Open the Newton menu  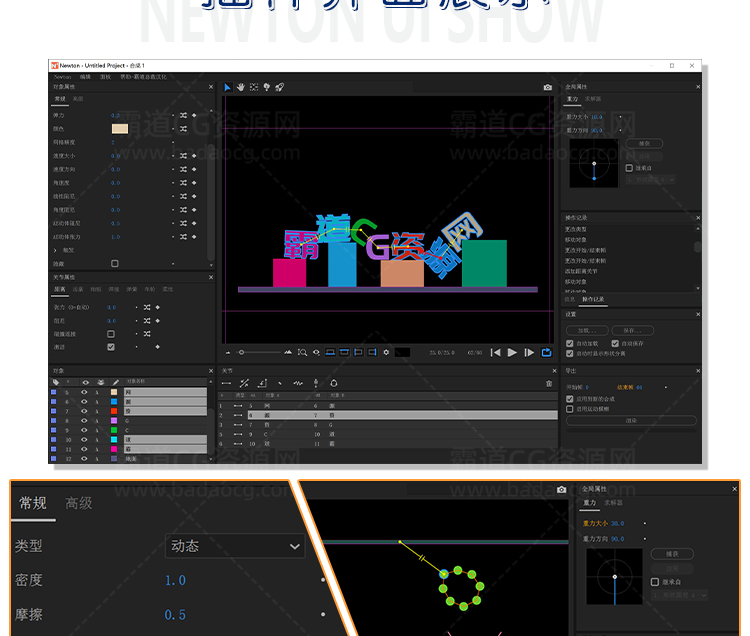click(x=62, y=77)
